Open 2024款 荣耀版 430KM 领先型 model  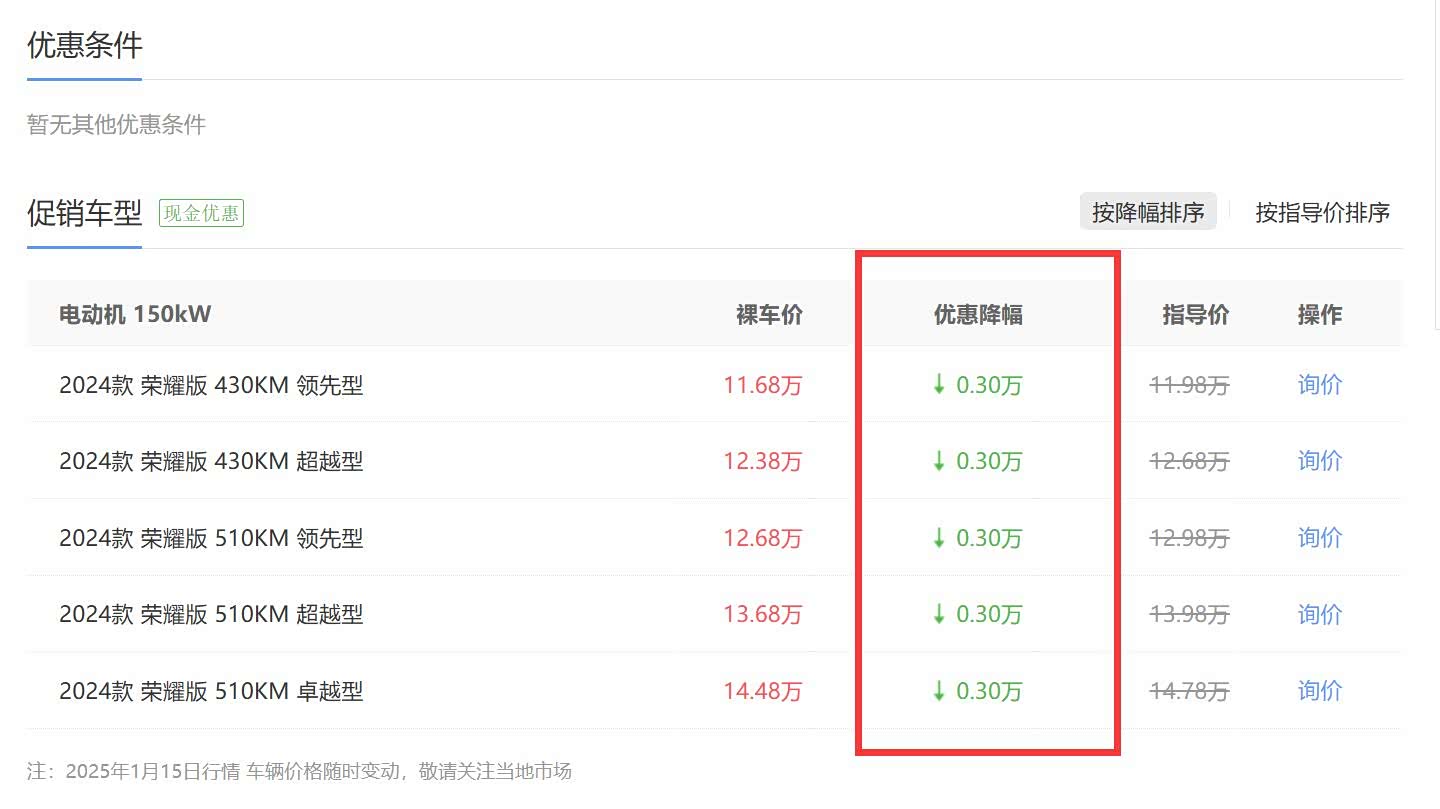pos(211,385)
